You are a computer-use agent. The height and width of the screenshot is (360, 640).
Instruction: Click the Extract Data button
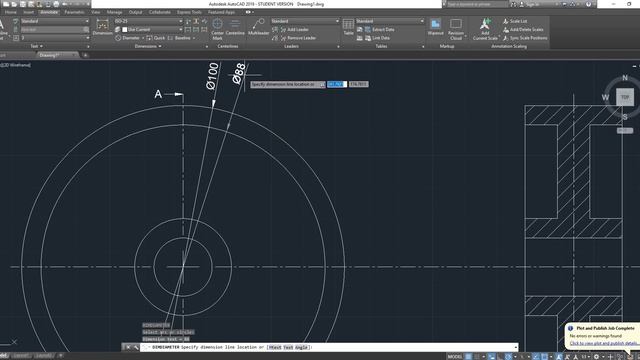(x=379, y=29)
